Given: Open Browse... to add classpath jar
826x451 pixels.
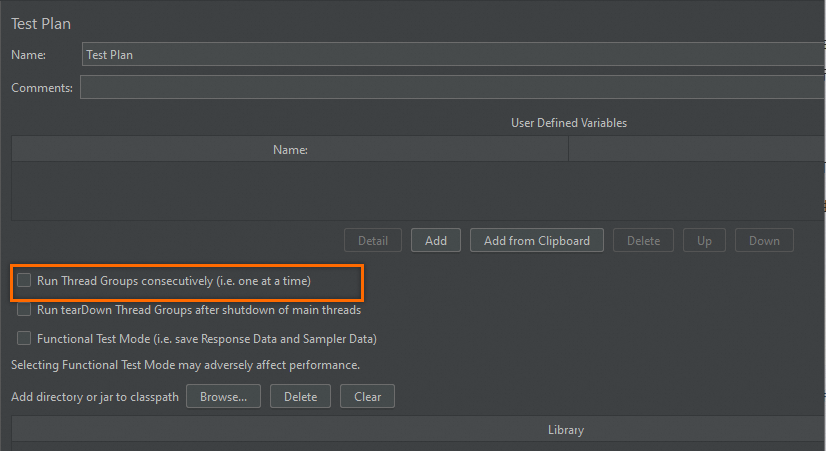Looking at the screenshot, I should [223, 396].
